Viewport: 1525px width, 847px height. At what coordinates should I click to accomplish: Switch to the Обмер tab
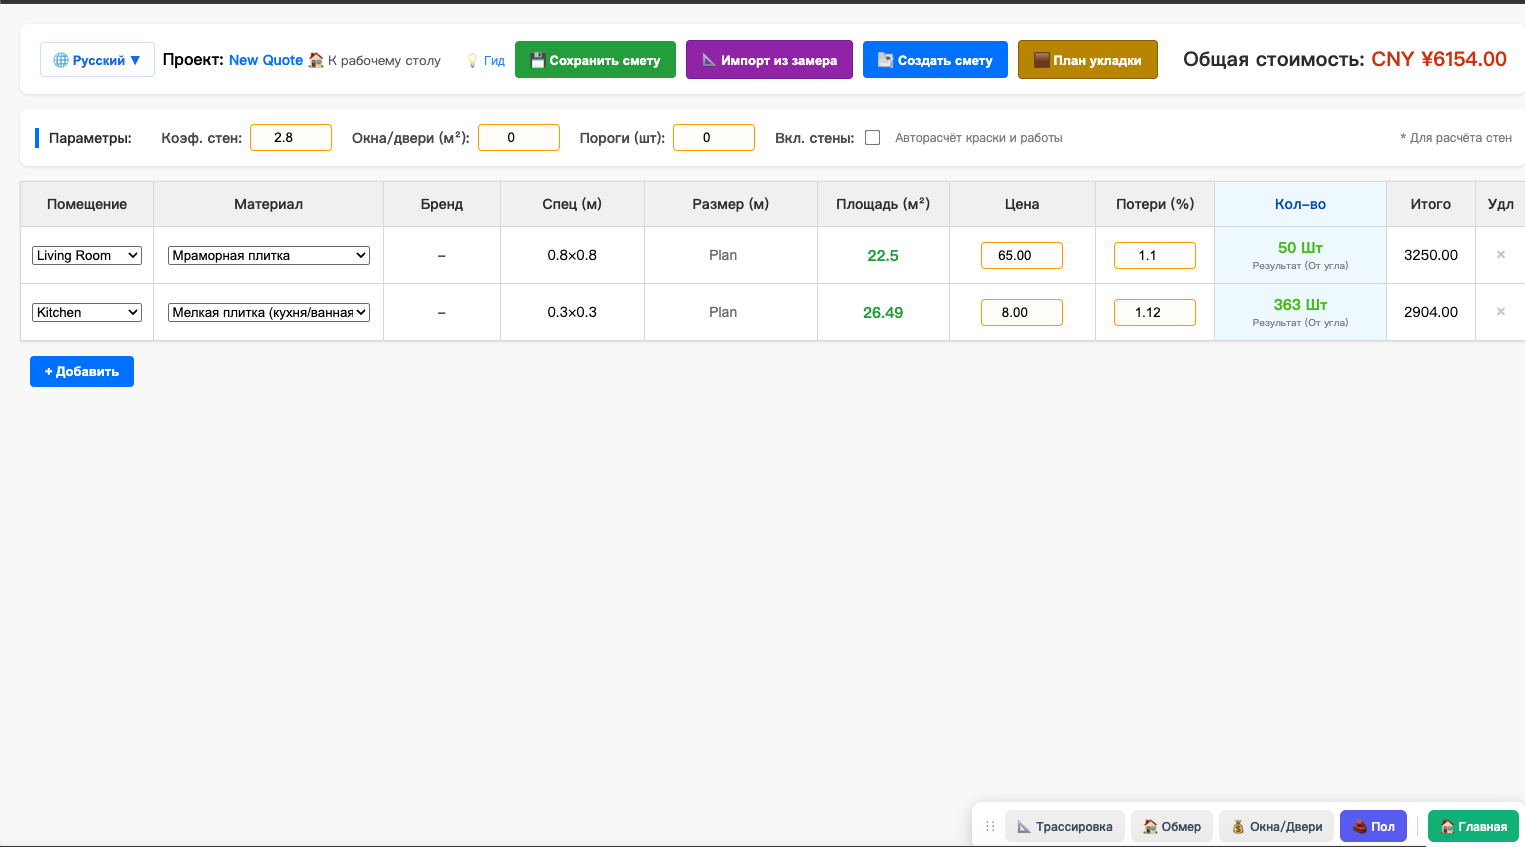1172,827
